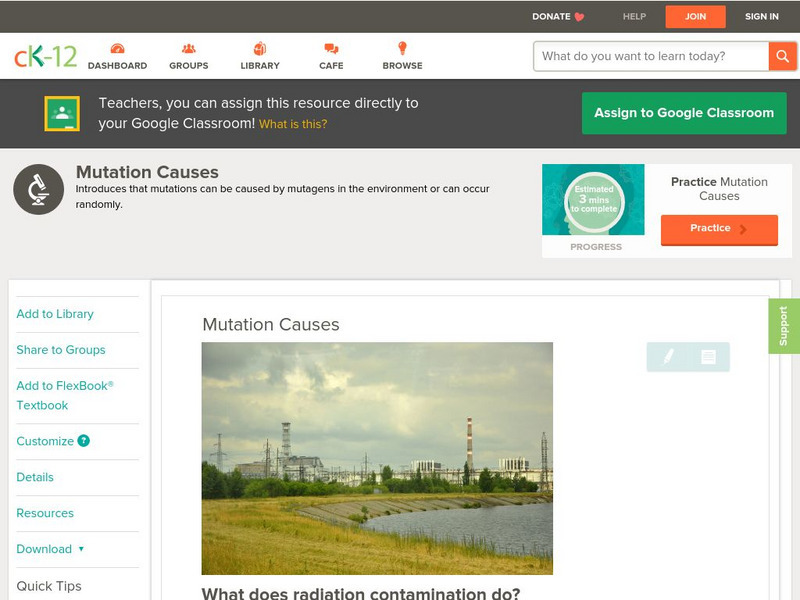
Task: Open the 'What is this?' link
Action: click(293, 124)
